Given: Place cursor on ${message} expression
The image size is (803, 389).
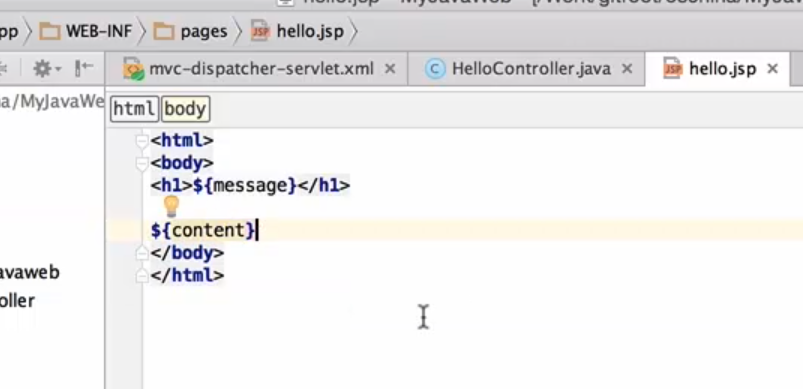Looking at the screenshot, I should click(245, 185).
